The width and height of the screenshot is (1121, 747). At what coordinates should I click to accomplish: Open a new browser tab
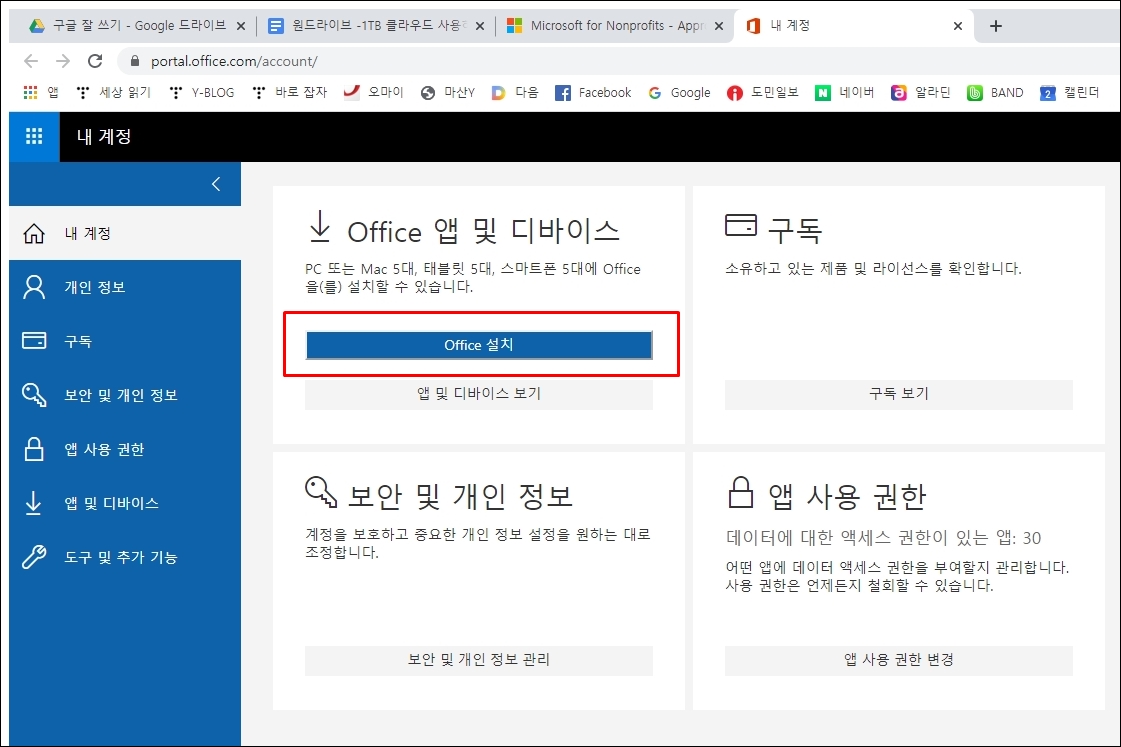click(996, 26)
